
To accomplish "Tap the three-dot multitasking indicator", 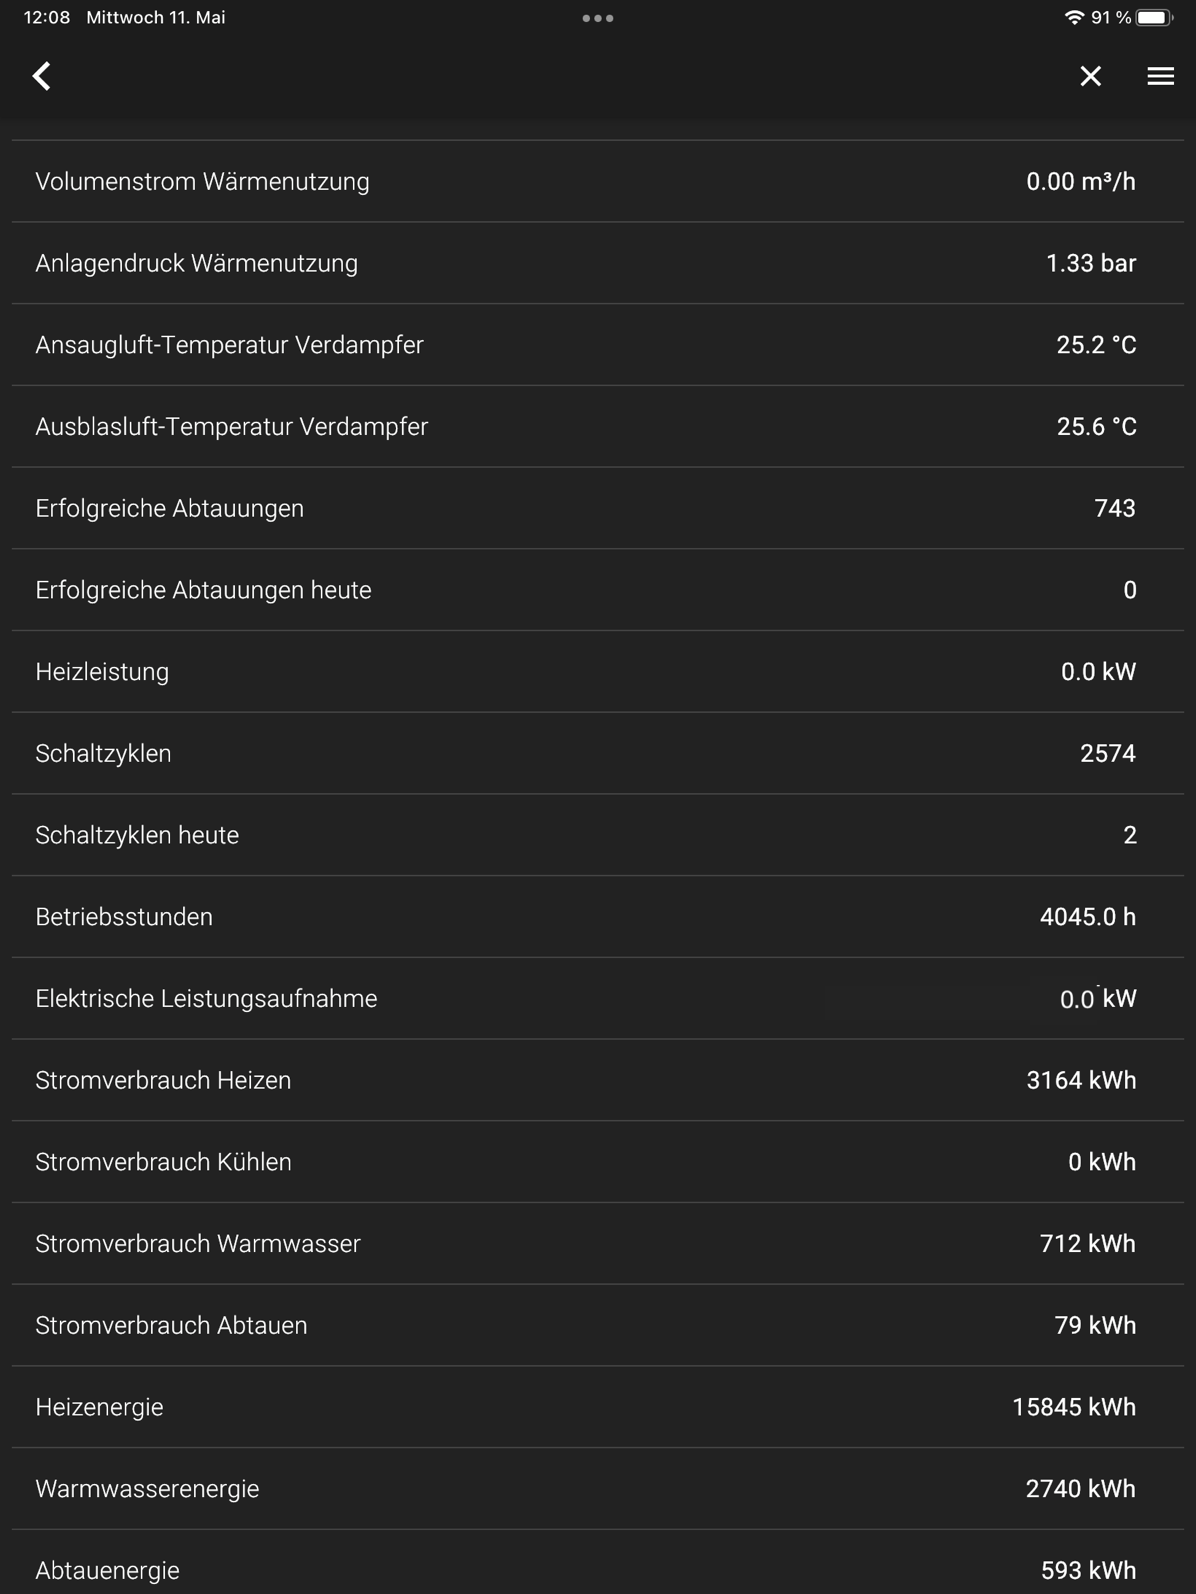I will click(598, 18).
